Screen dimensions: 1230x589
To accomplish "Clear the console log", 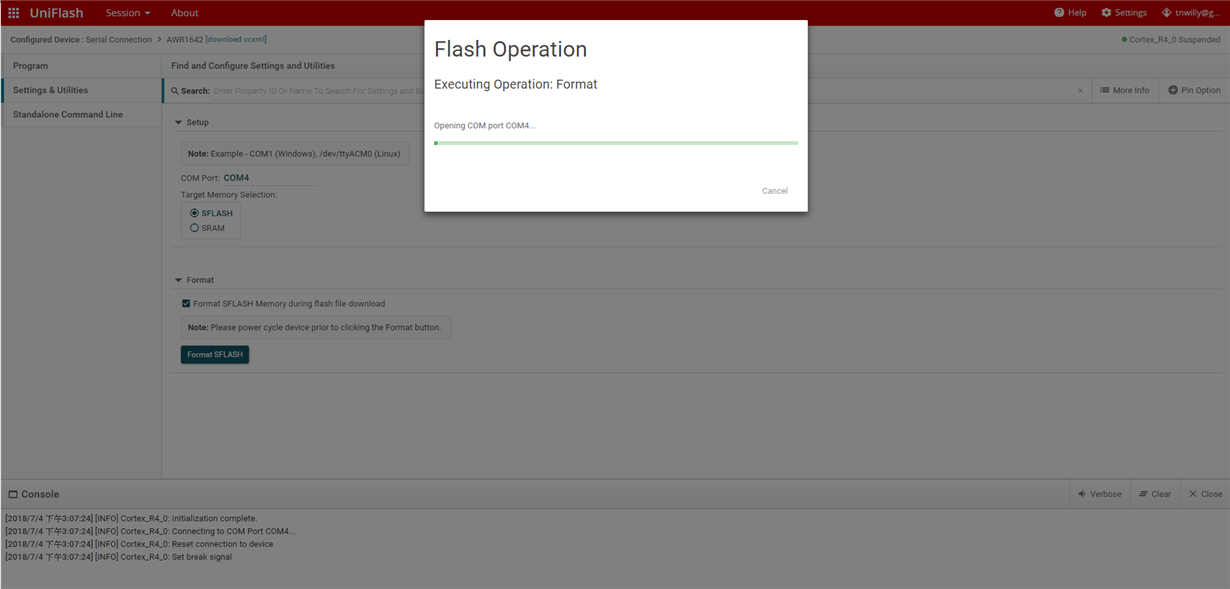I will point(1155,494).
